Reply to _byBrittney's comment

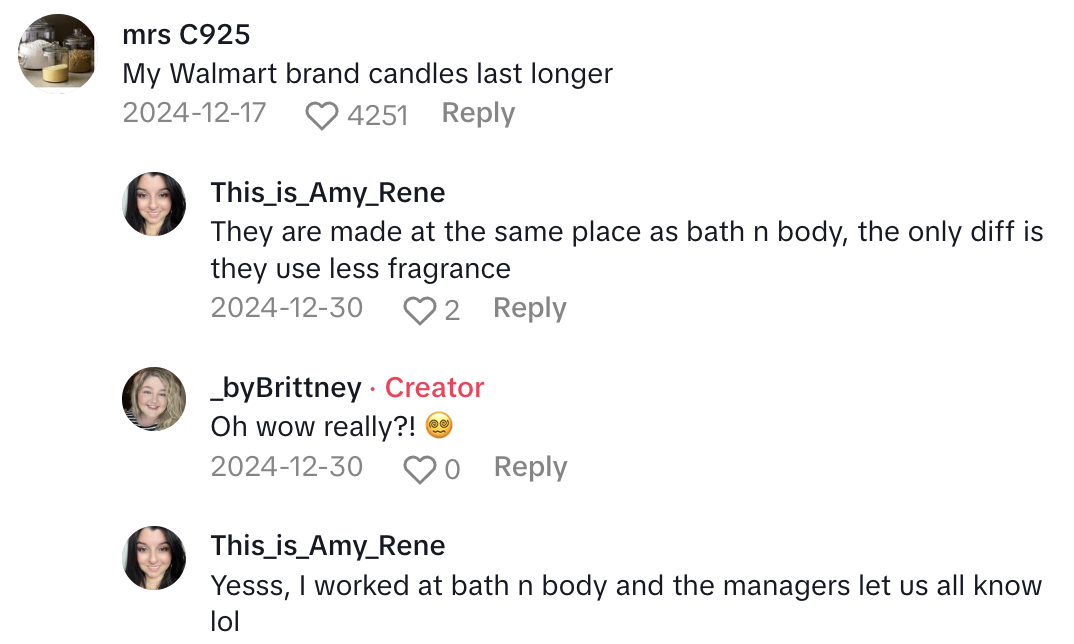(x=530, y=467)
